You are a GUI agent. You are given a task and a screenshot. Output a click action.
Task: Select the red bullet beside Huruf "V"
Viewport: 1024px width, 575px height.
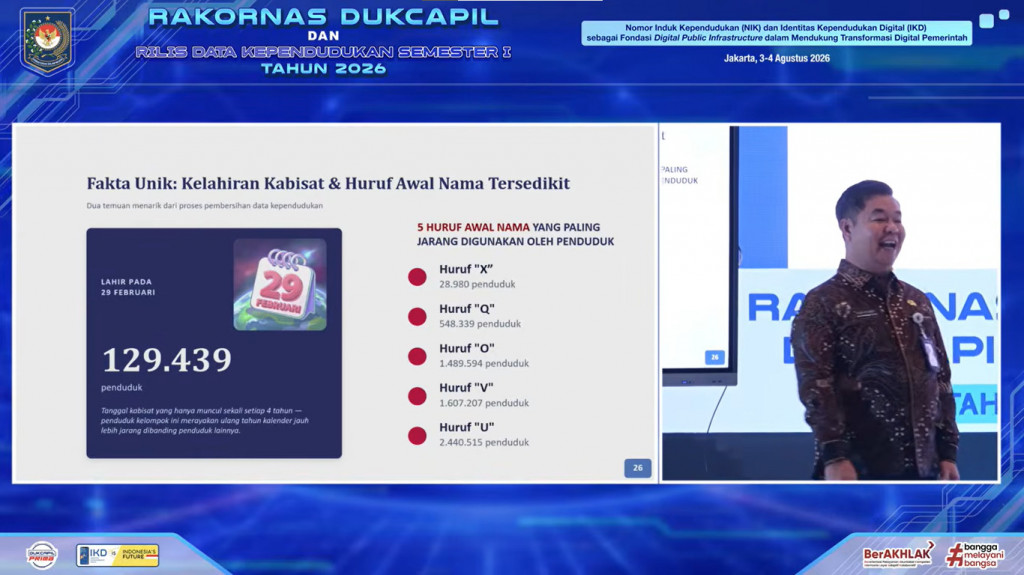pos(417,396)
